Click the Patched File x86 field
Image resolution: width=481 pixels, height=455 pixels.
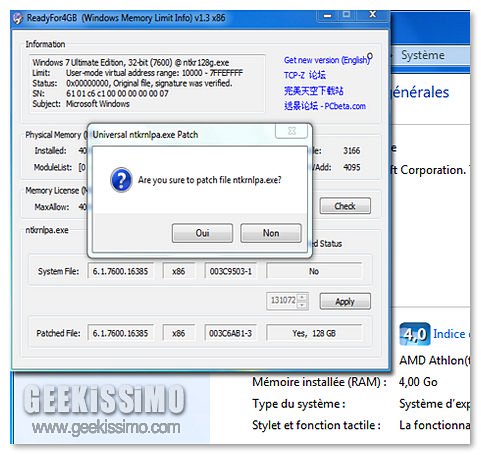coord(178,333)
